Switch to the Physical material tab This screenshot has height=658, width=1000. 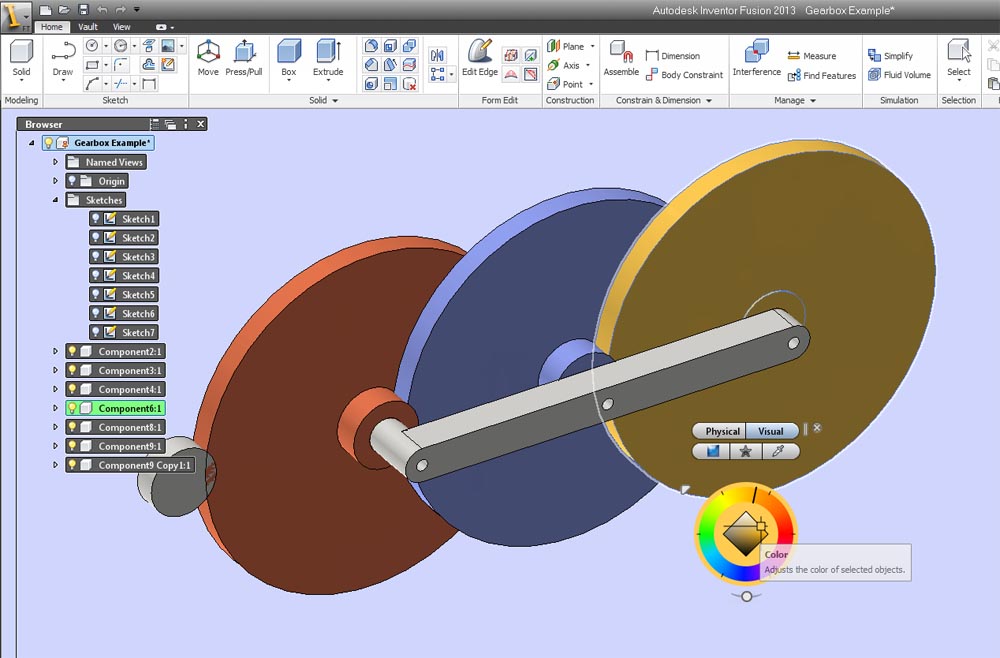tap(721, 431)
